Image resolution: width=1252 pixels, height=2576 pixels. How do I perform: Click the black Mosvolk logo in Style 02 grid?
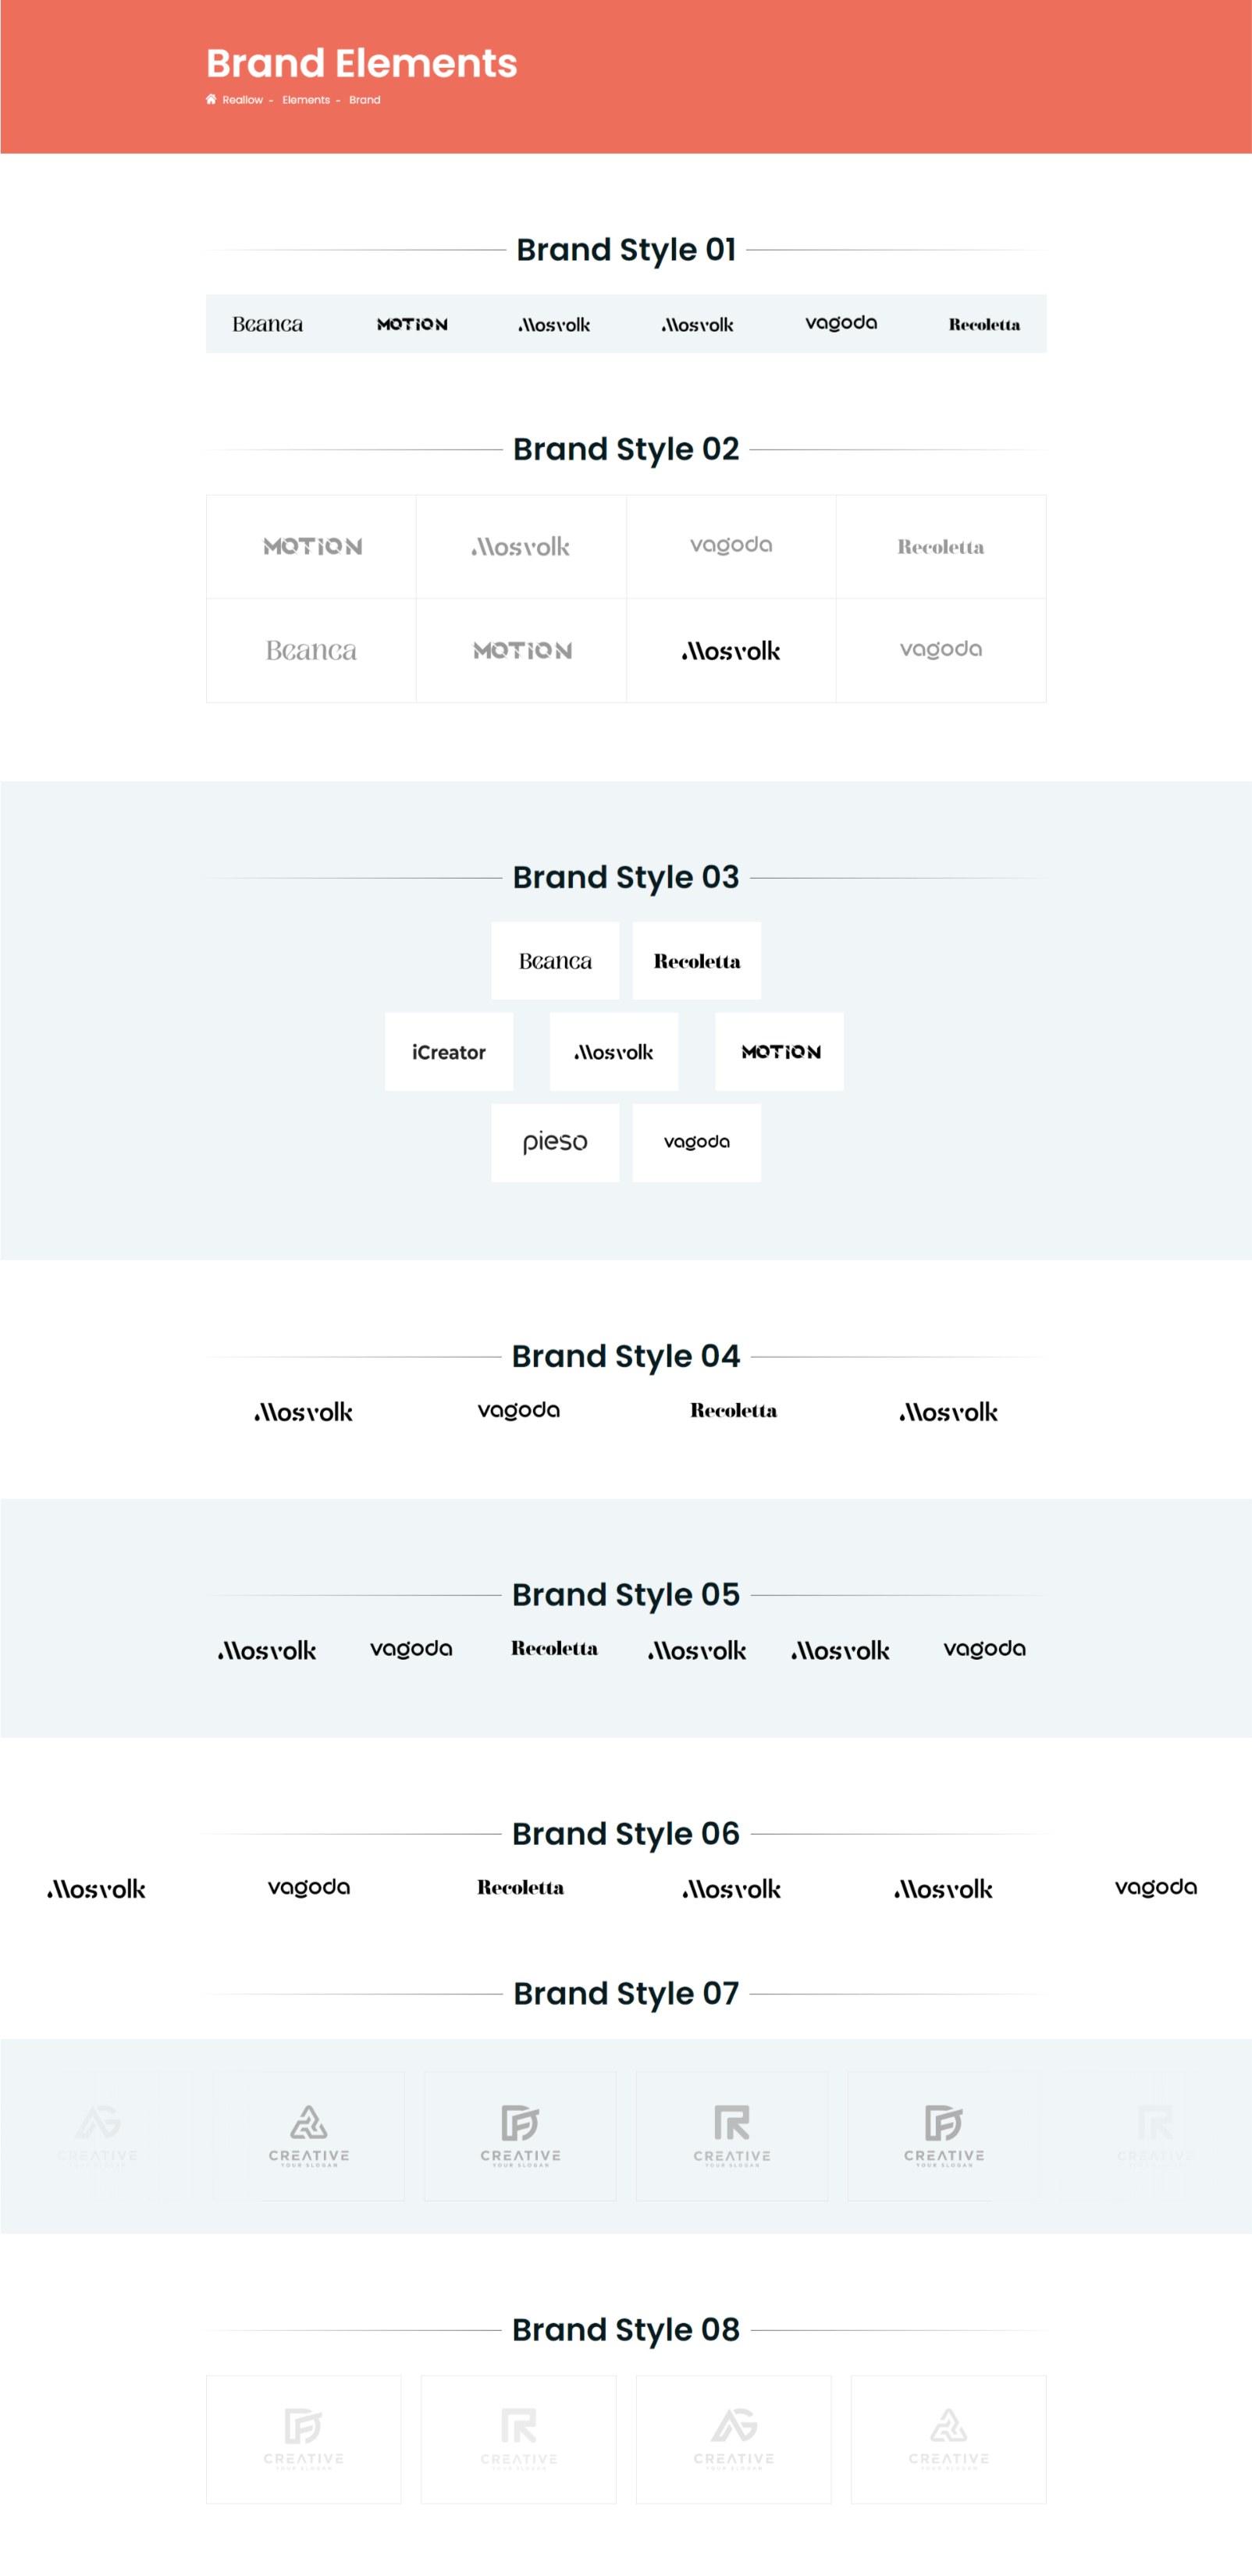click(x=731, y=651)
